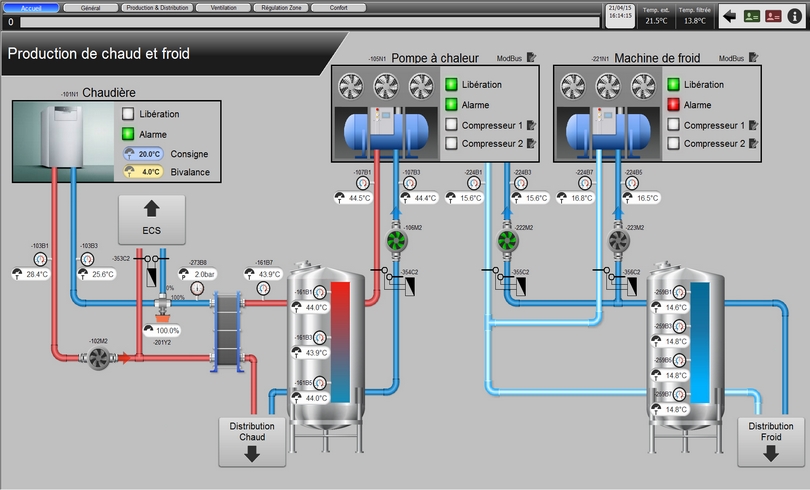Toggle Compresseur 2 of Machine de froid
This screenshot has width=810, height=490.
[675, 144]
